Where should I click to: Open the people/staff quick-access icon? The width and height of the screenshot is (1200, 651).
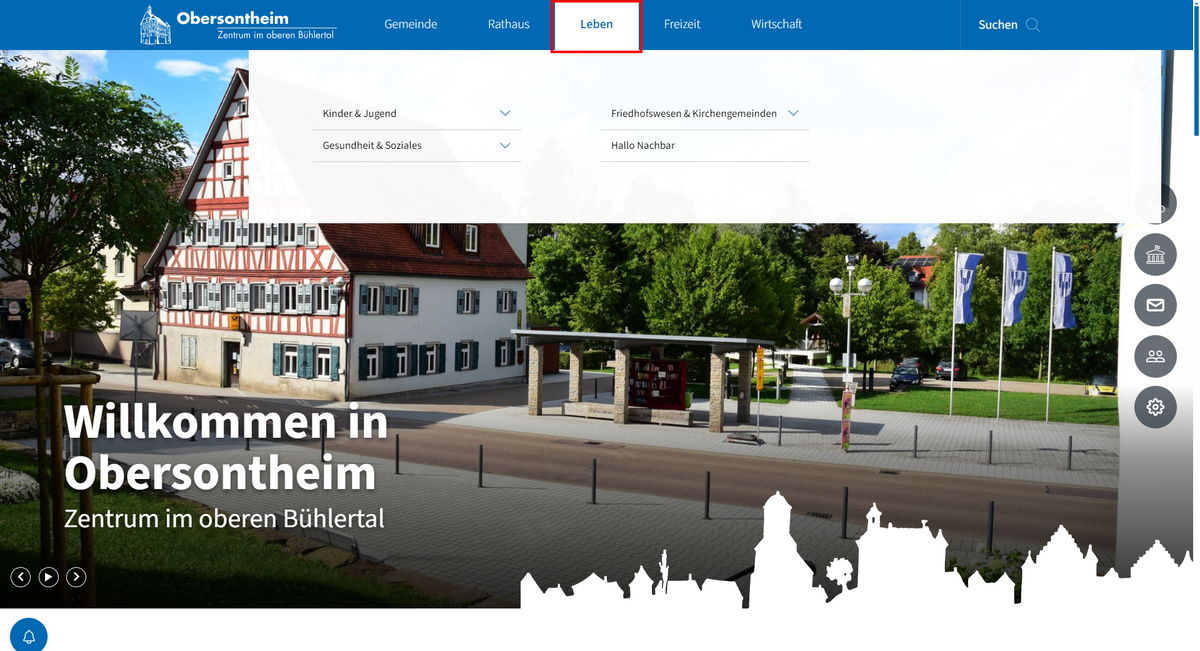(x=1156, y=356)
